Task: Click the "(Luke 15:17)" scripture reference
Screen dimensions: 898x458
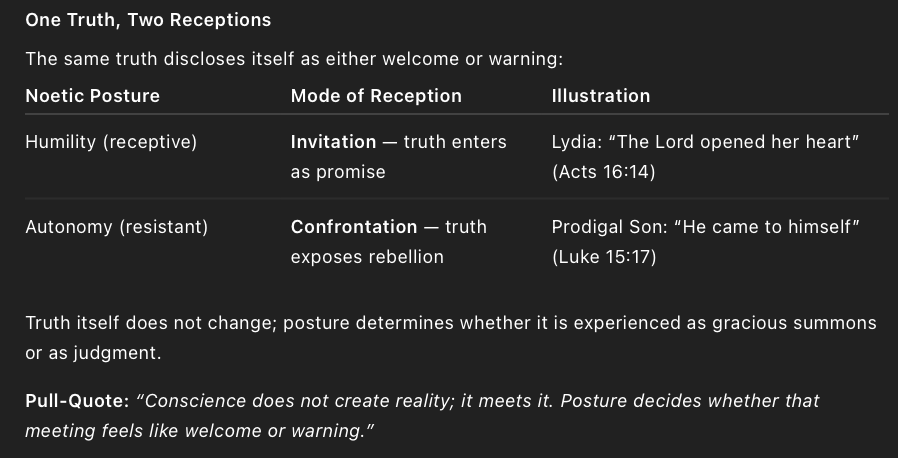Action: point(604,257)
